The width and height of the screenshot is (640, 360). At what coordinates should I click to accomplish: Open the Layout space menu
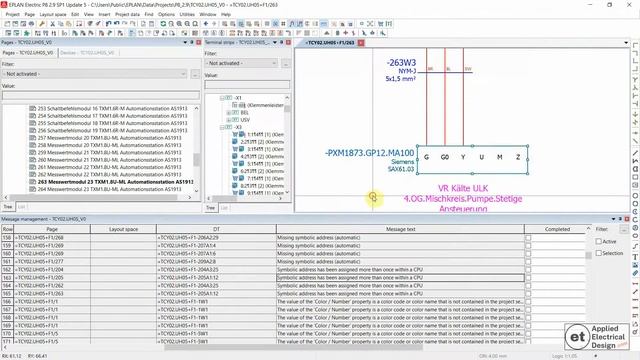coord(53,14)
